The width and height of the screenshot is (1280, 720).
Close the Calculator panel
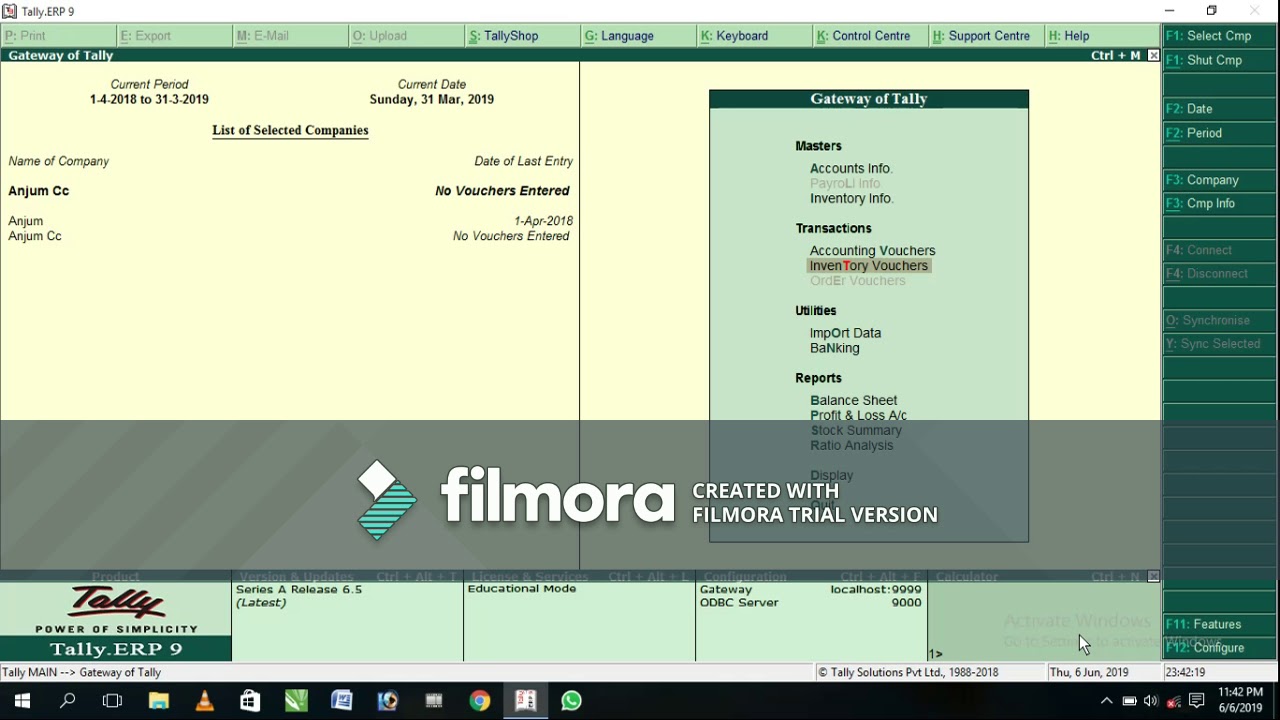[x=1153, y=577]
